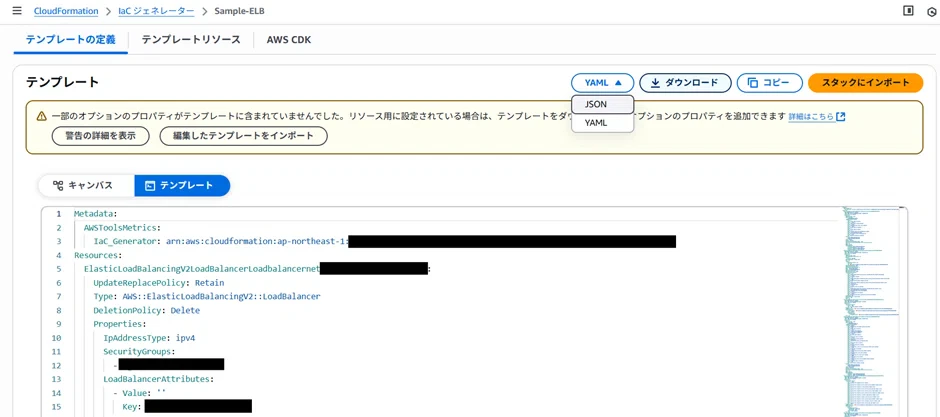Click the warning triangle icon in the alert
This screenshot has width=940, height=417.
(x=41, y=116)
